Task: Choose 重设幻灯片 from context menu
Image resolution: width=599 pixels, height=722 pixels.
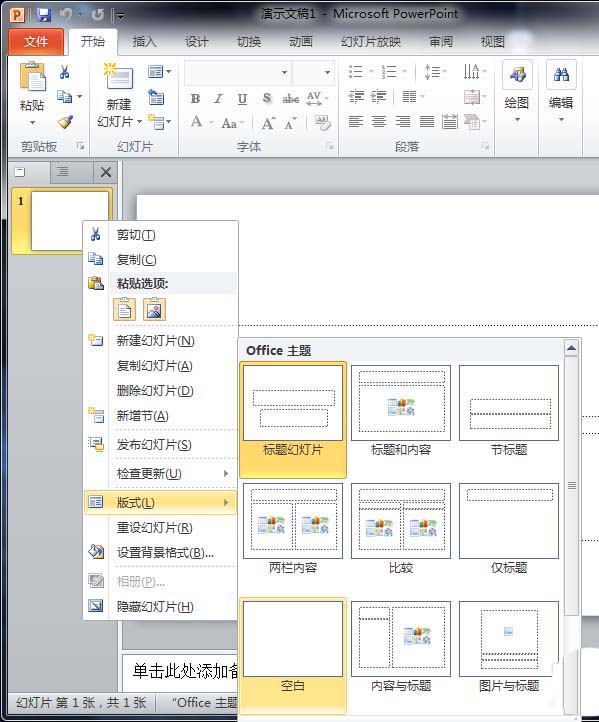Action: [160, 527]
